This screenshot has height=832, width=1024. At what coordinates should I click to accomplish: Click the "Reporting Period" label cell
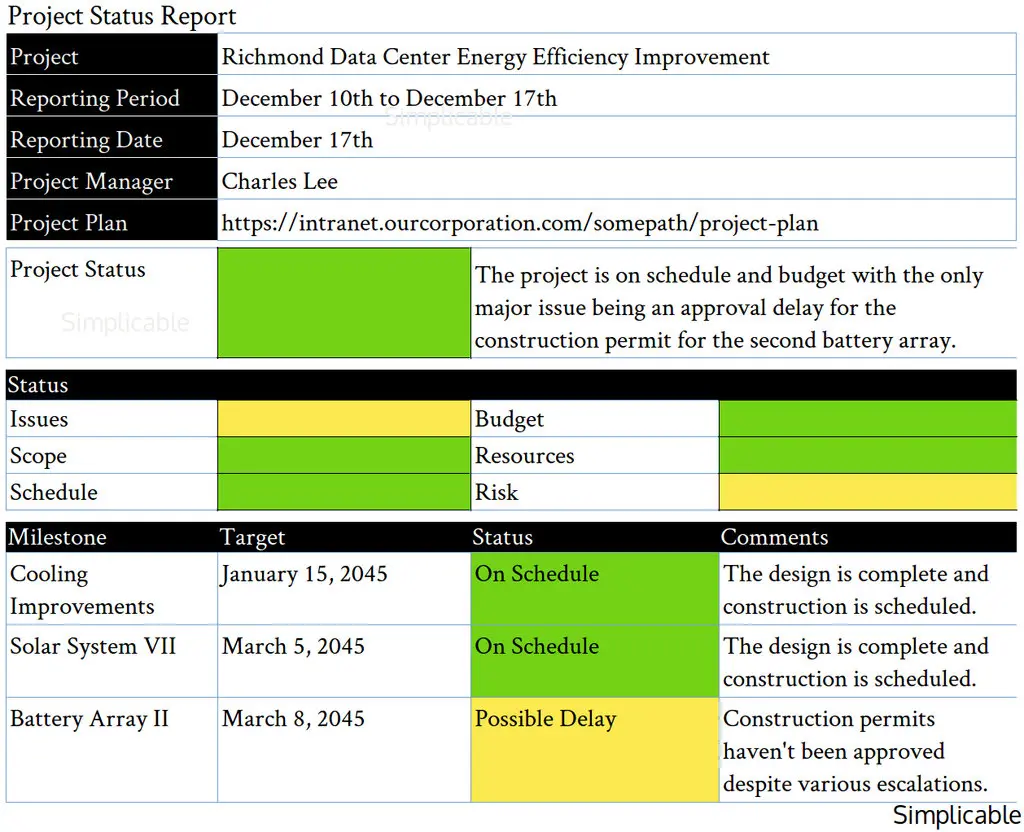click(112, 96)
